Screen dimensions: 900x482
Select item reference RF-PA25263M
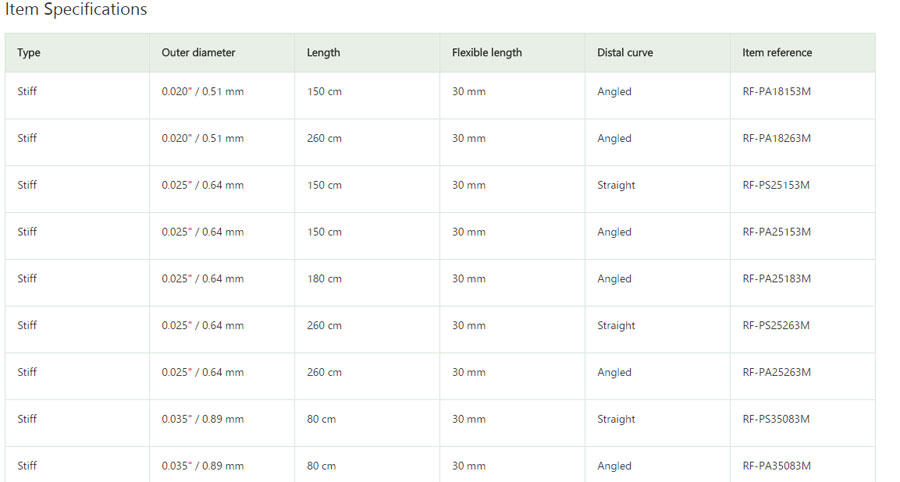(x=776, y=372)
